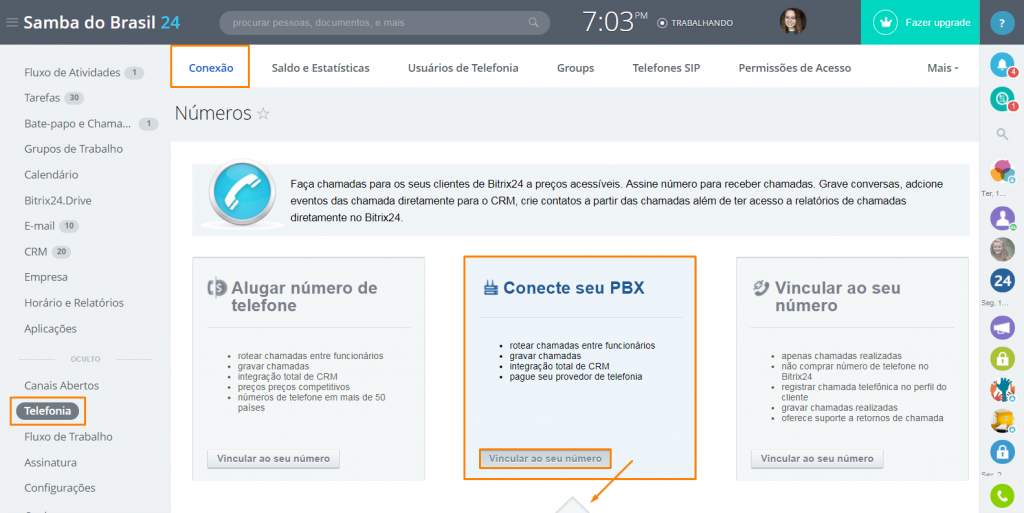Open Fluxo de Trabalho in left menu
This screenshot has width=1024, height=513.
[68, 437]
